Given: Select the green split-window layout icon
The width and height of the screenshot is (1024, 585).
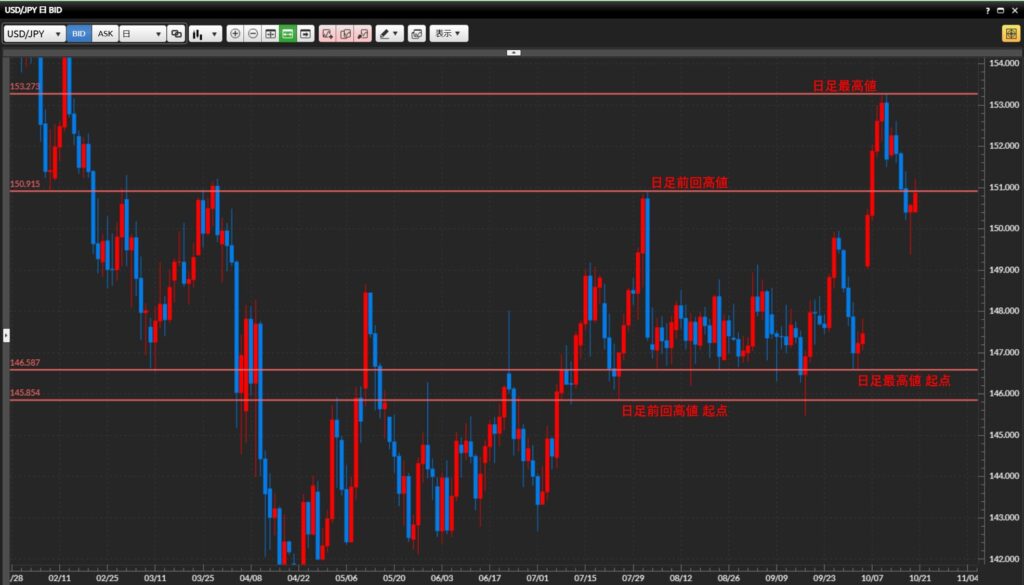Looking at the screenshot, I should click(x=286, y=33).
